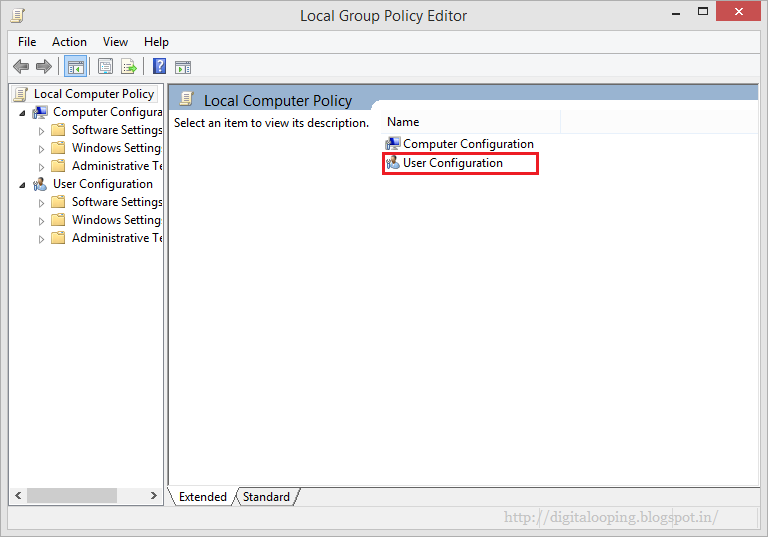Click scroll icon in right pane header
The image size is (768, 537).
tap(187, 99)
